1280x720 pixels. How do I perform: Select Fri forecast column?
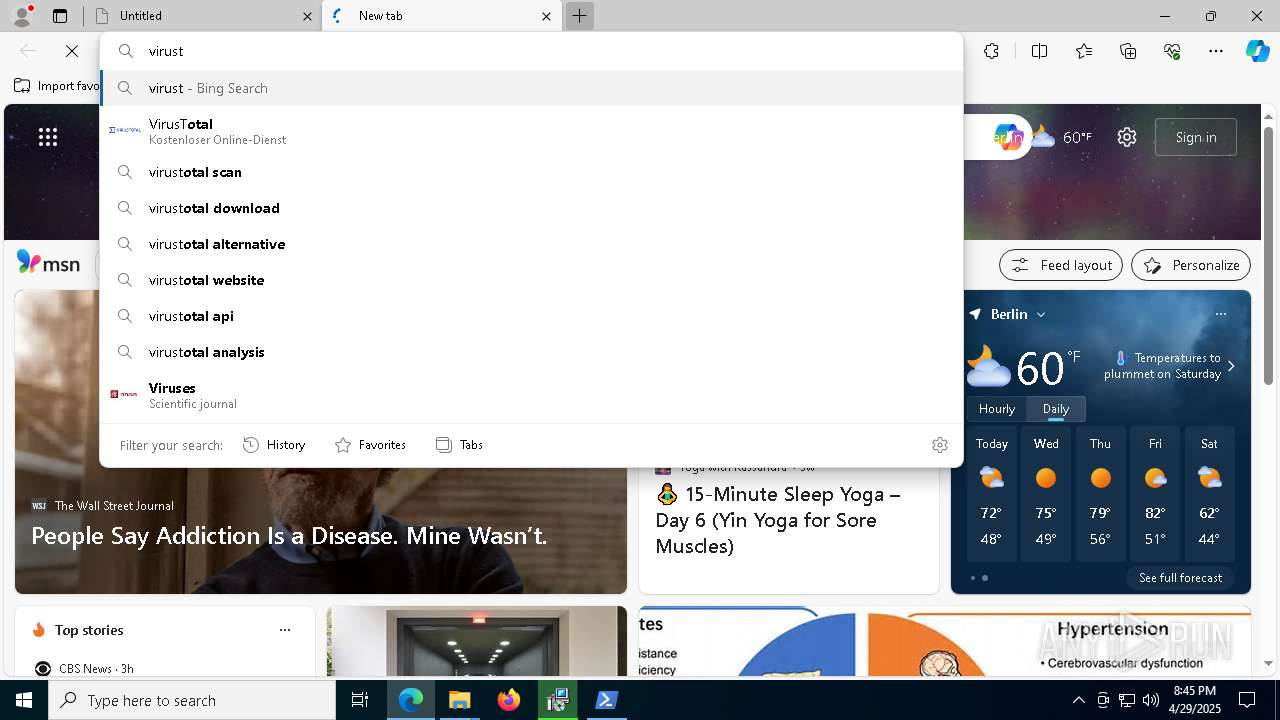coord(1155,492)
